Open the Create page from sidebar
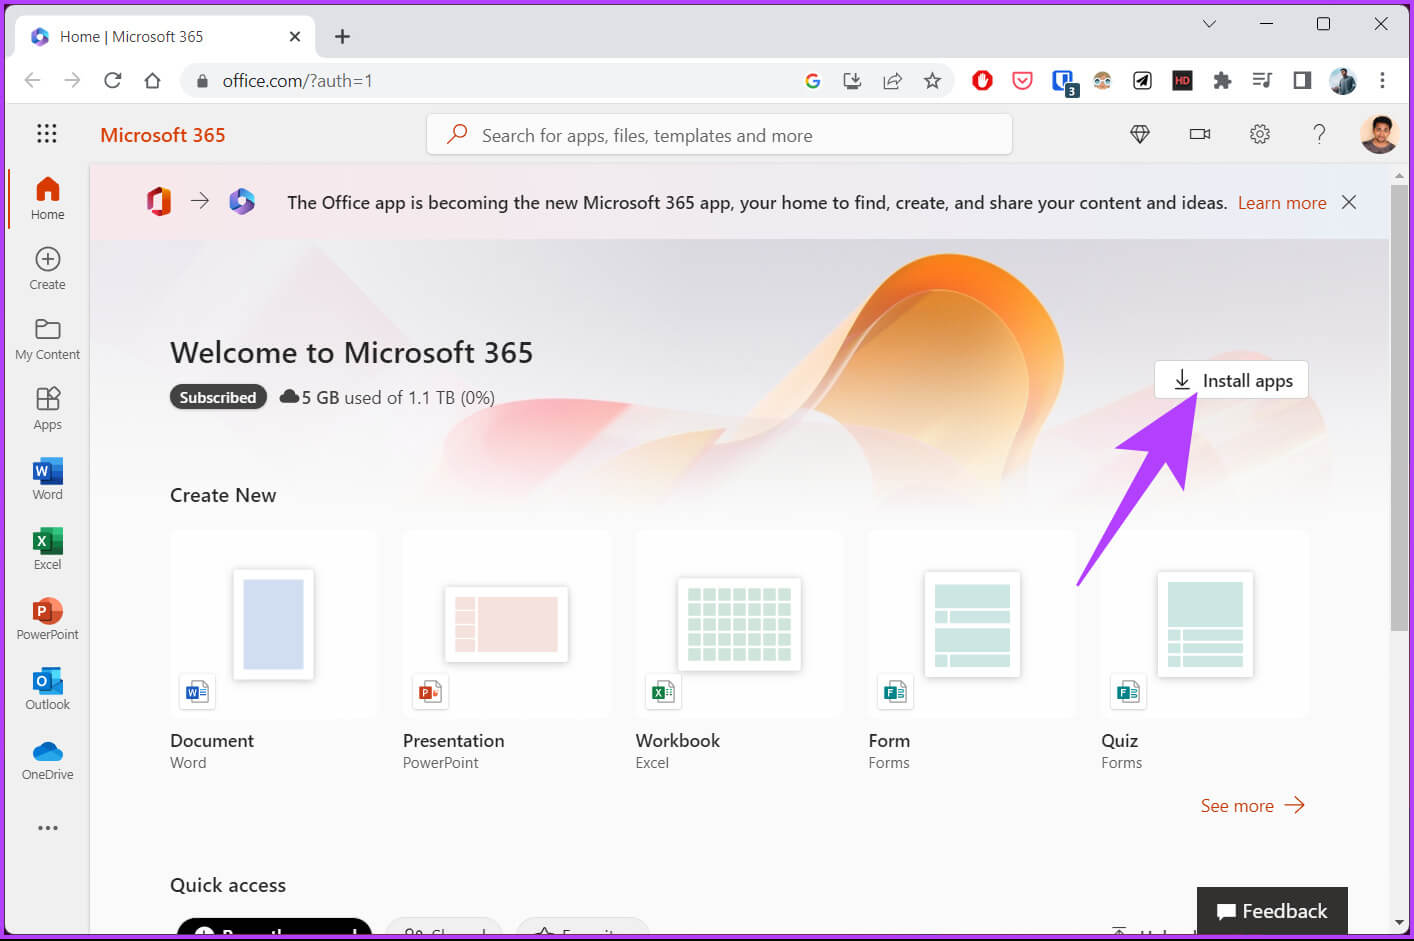The image size is (1414, 941). click(47, 269)
